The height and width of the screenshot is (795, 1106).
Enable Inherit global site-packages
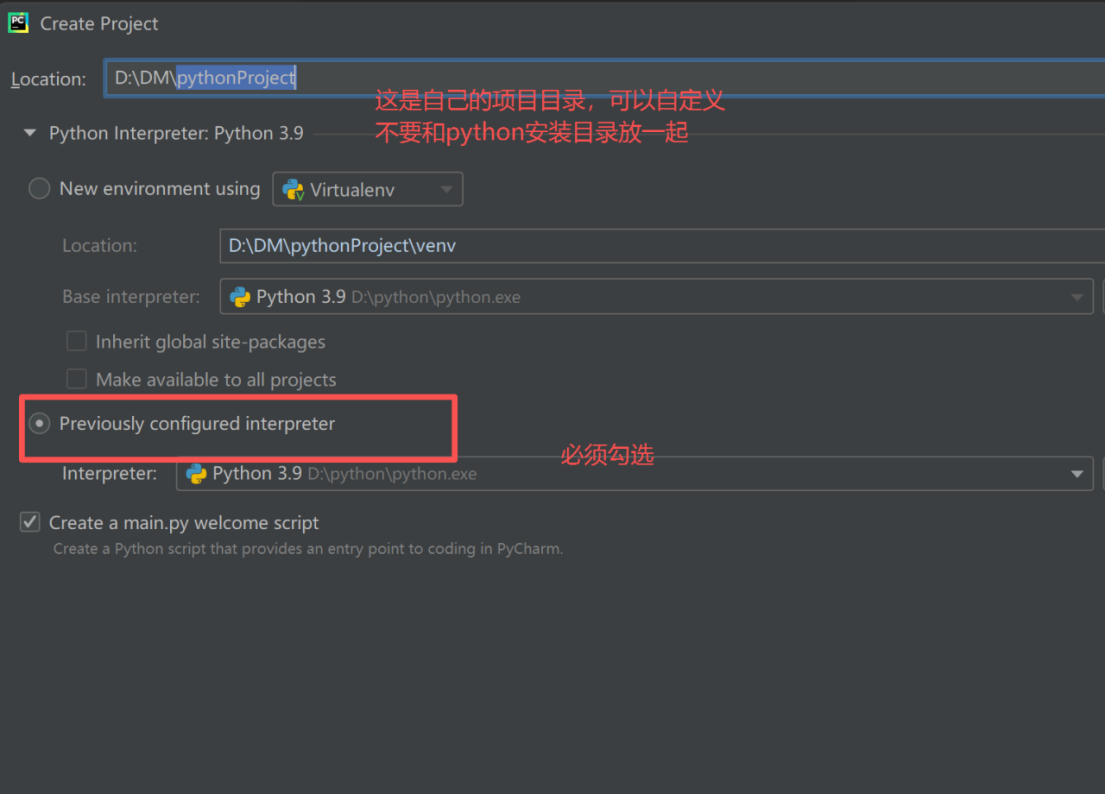pyautogui.click(x=76, y=341)
